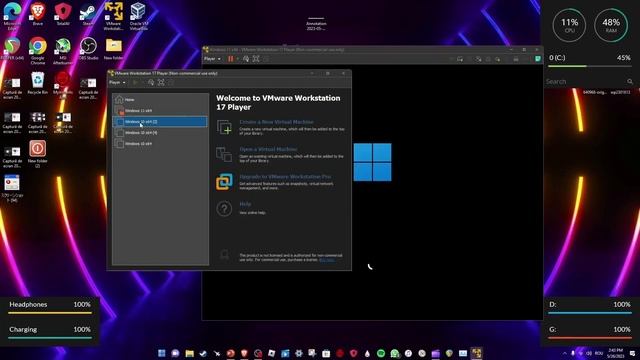This screenshot has height=360, width=640.
Task: Click Send Ctrl+Alt+Del icon in front Player window
Action: click(151, 82)
